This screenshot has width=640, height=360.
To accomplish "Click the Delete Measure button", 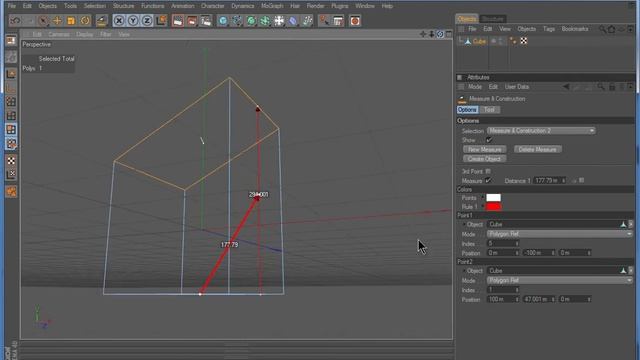I will click(x=538, y=149).
